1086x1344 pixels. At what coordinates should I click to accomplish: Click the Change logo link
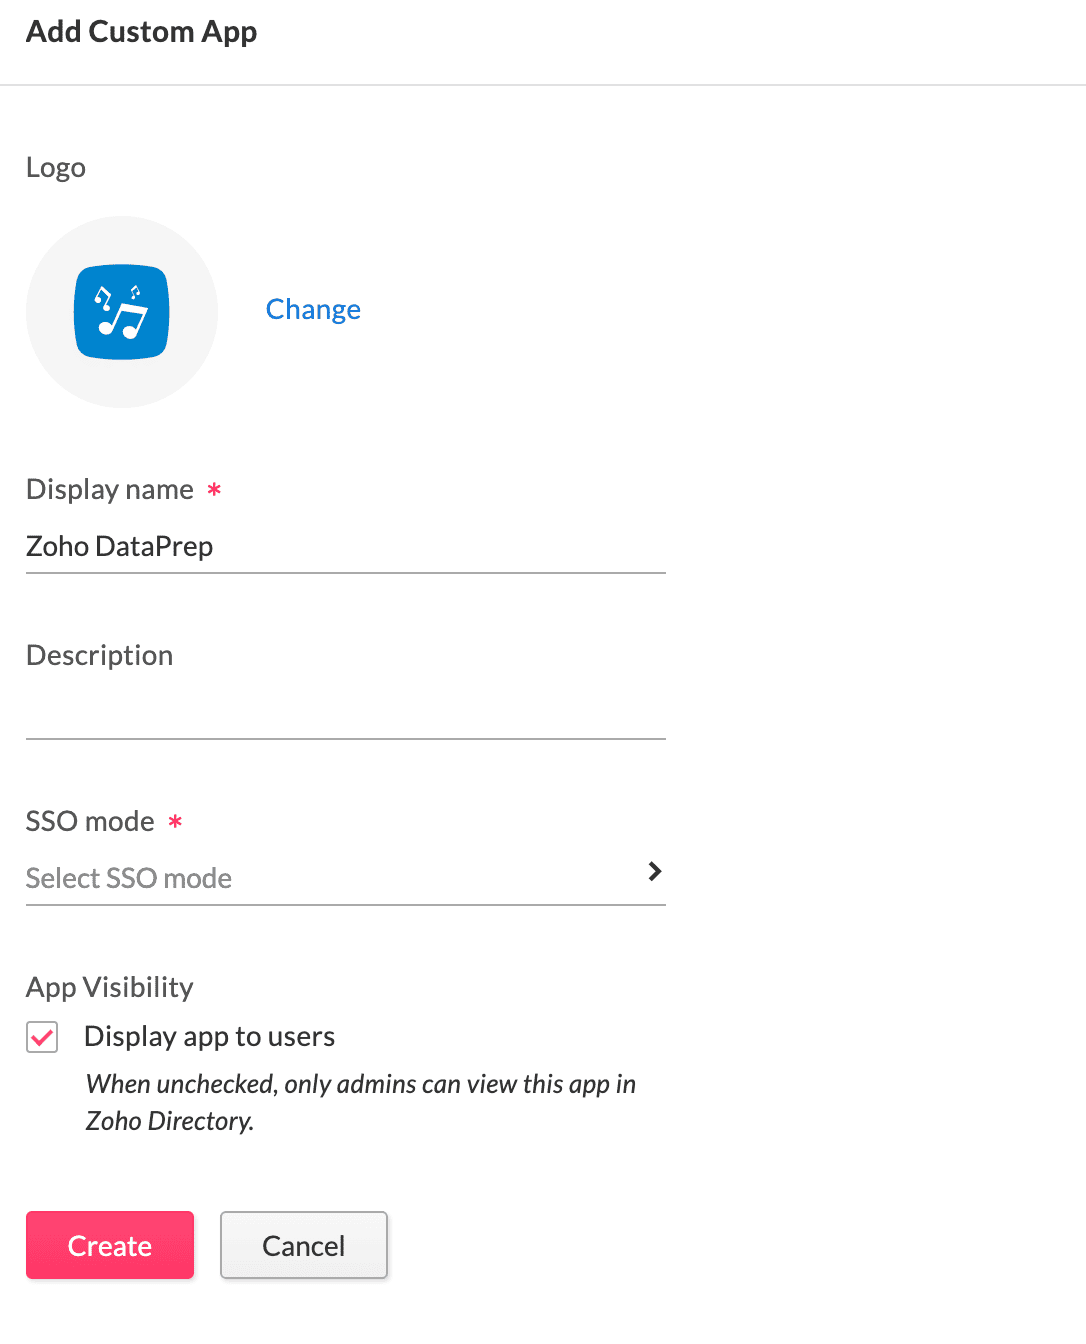313,310
